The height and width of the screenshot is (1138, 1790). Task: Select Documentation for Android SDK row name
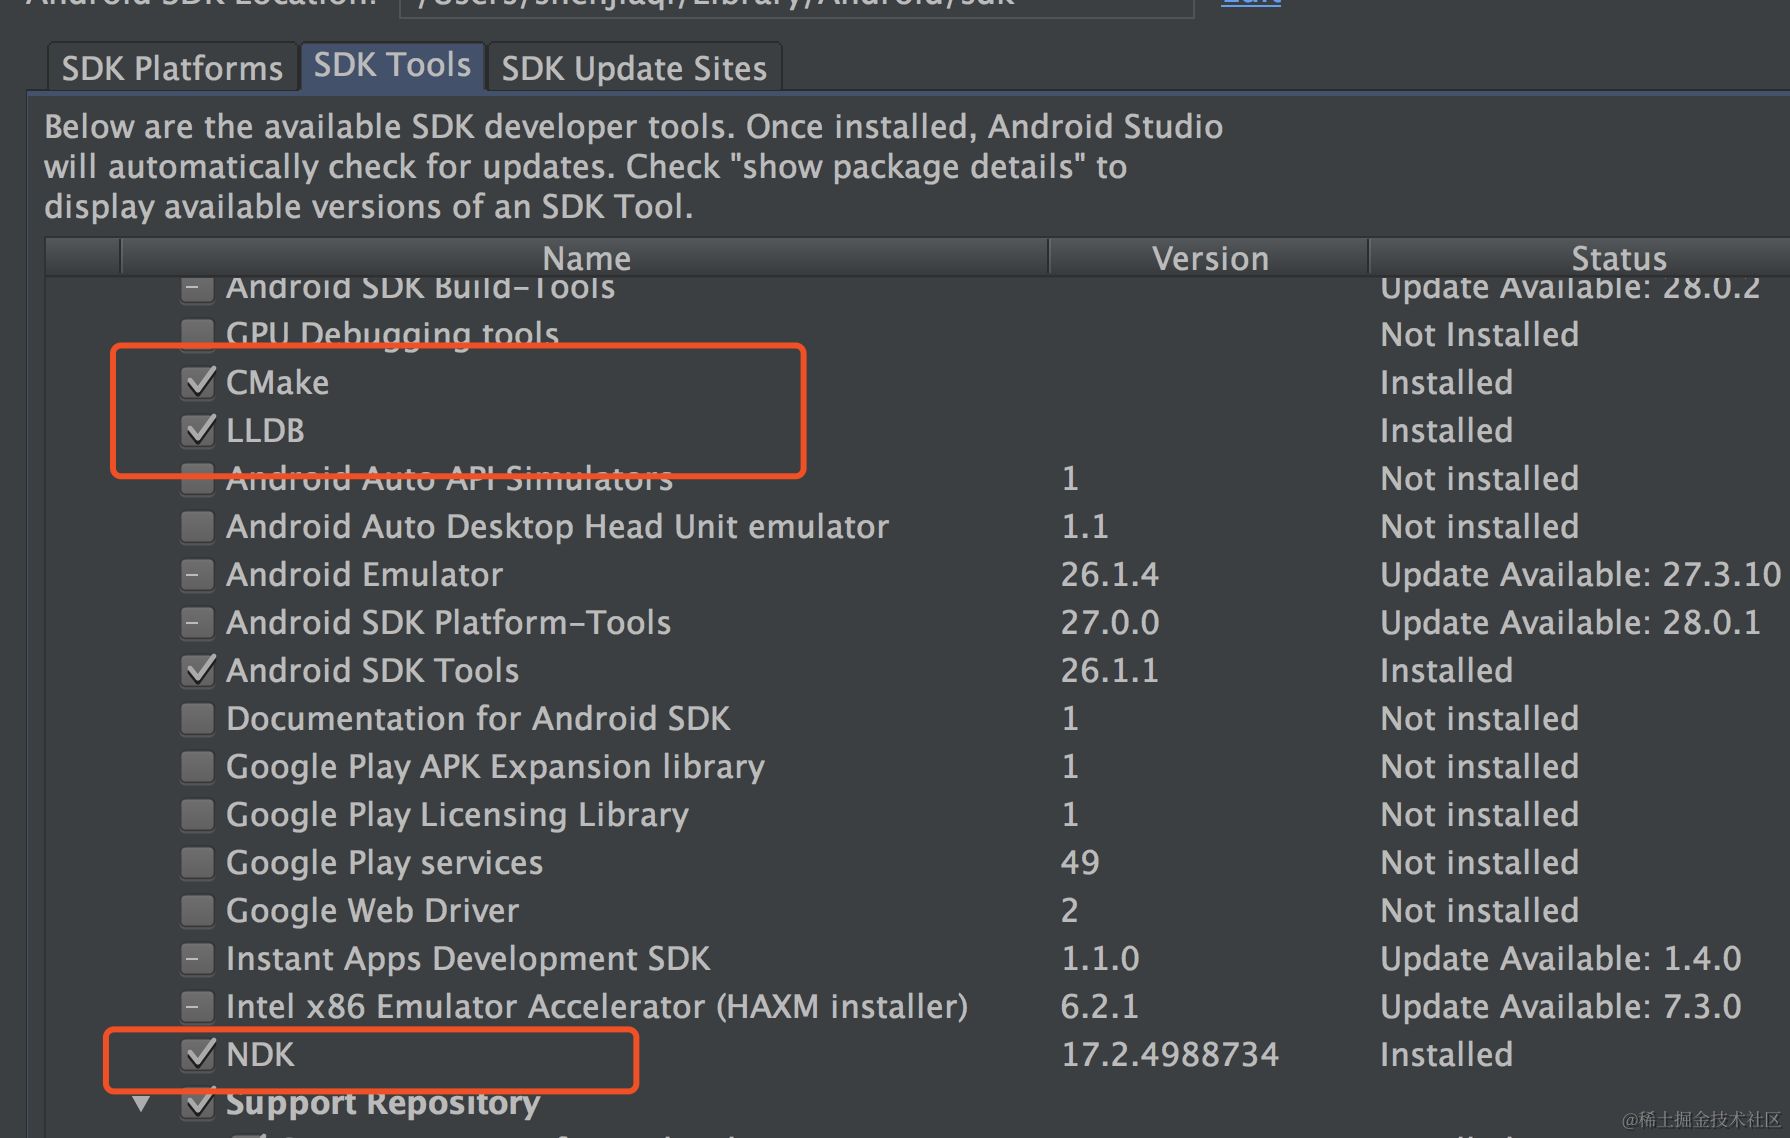point(478,718)
